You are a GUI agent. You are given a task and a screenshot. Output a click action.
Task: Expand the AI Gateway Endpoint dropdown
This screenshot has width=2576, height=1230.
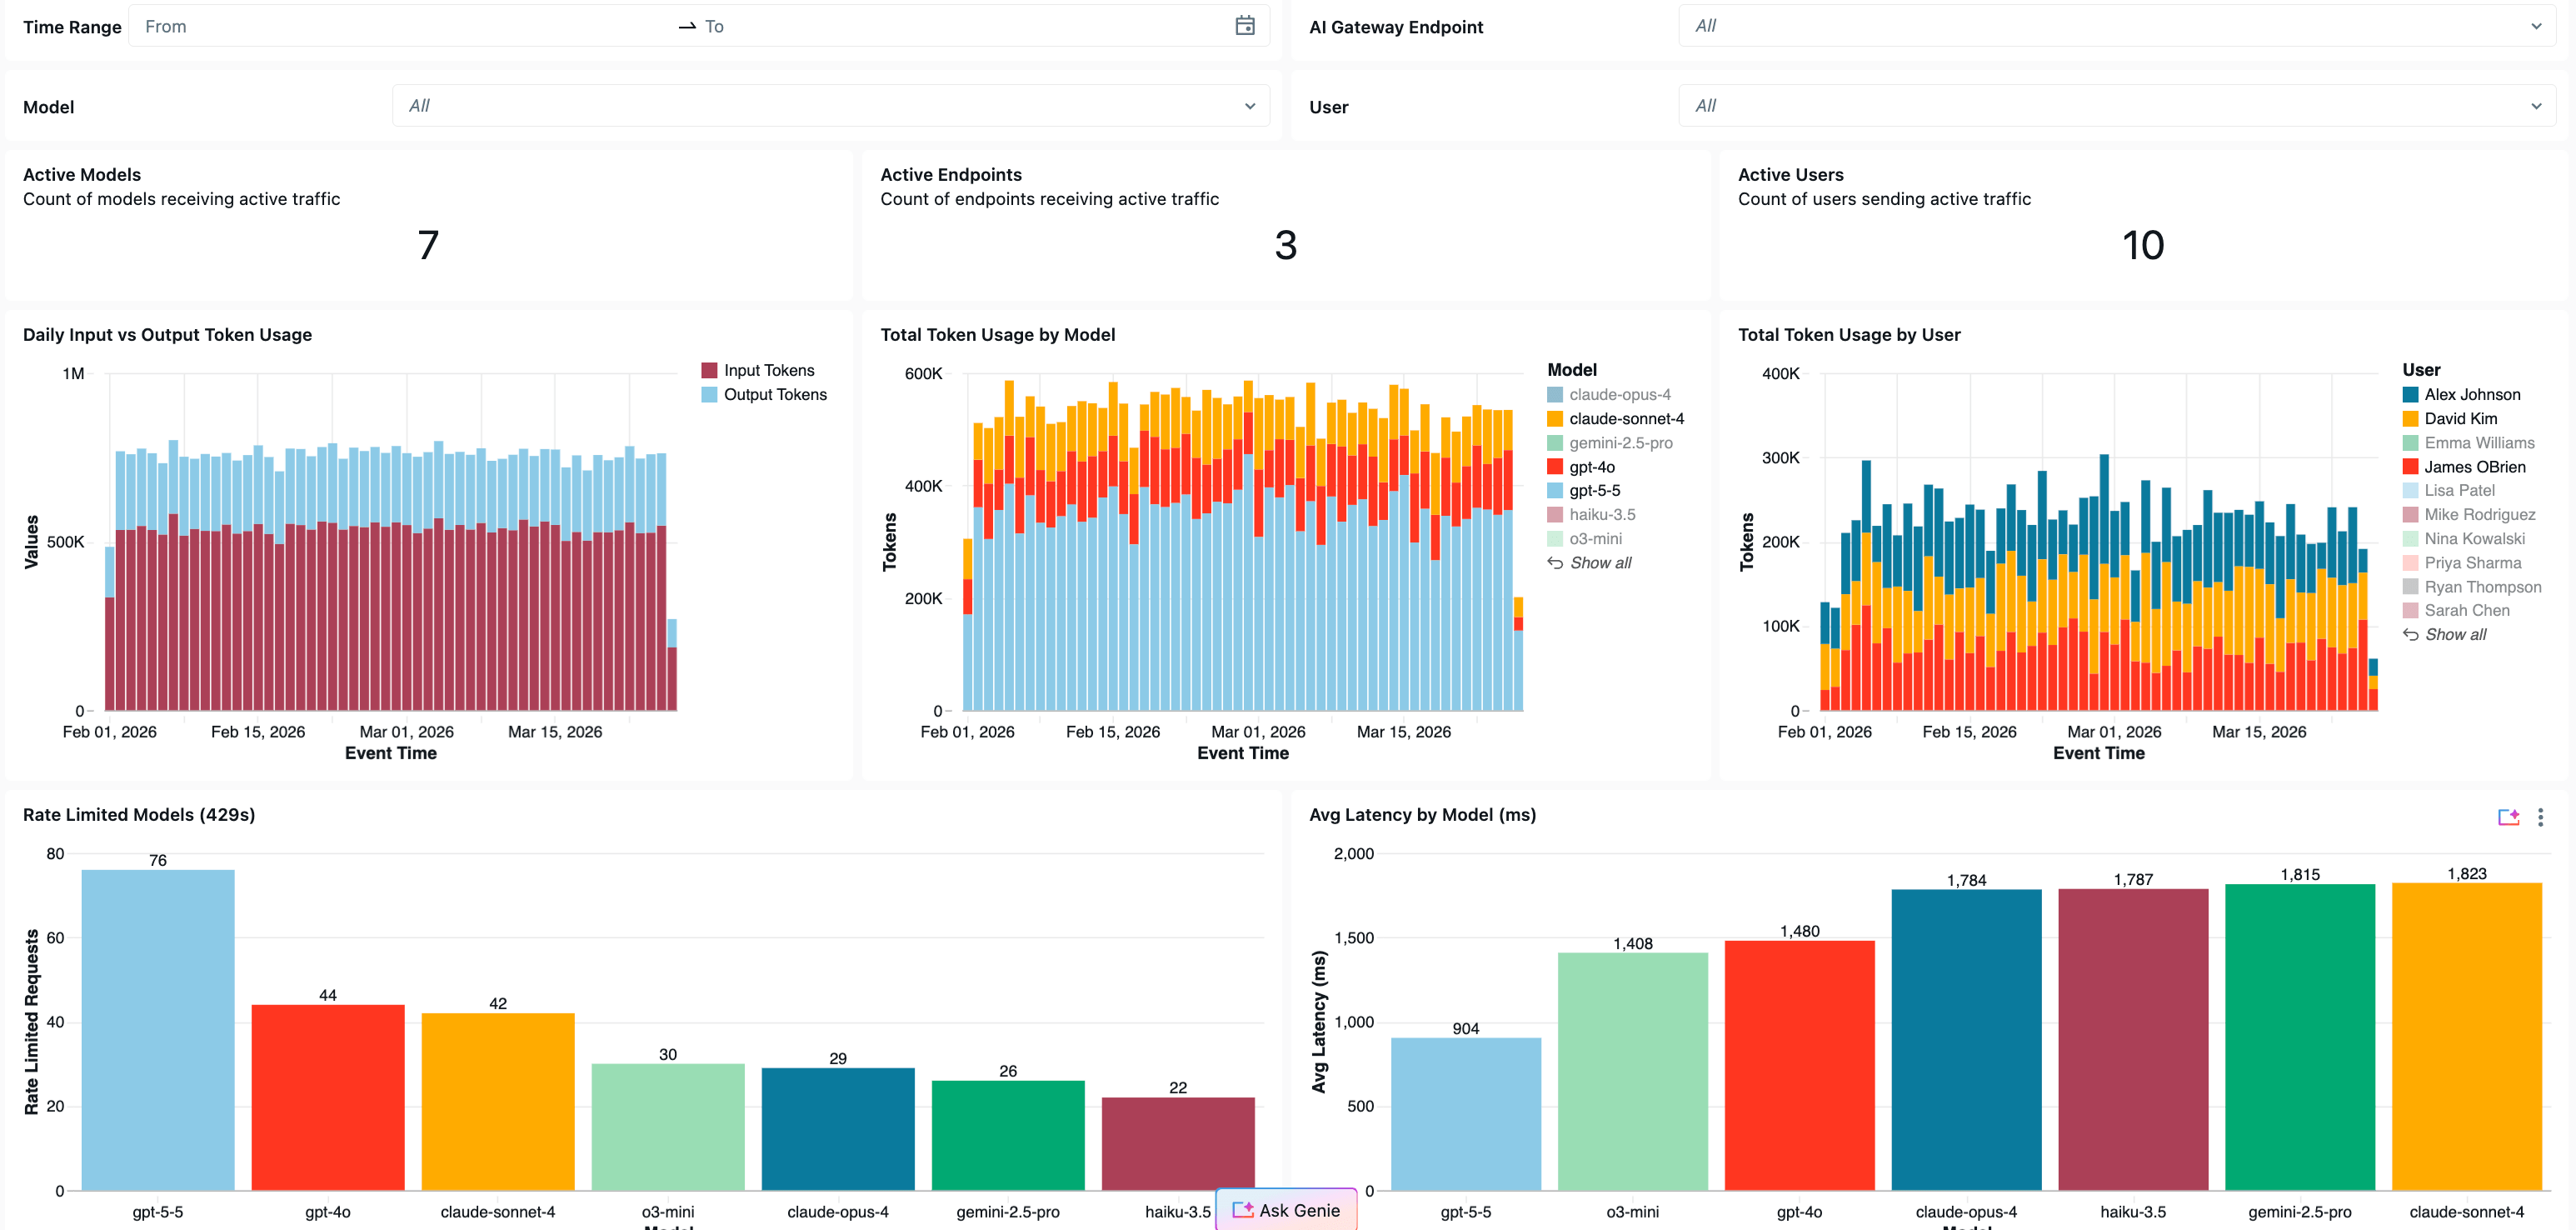click(2536, 26)
